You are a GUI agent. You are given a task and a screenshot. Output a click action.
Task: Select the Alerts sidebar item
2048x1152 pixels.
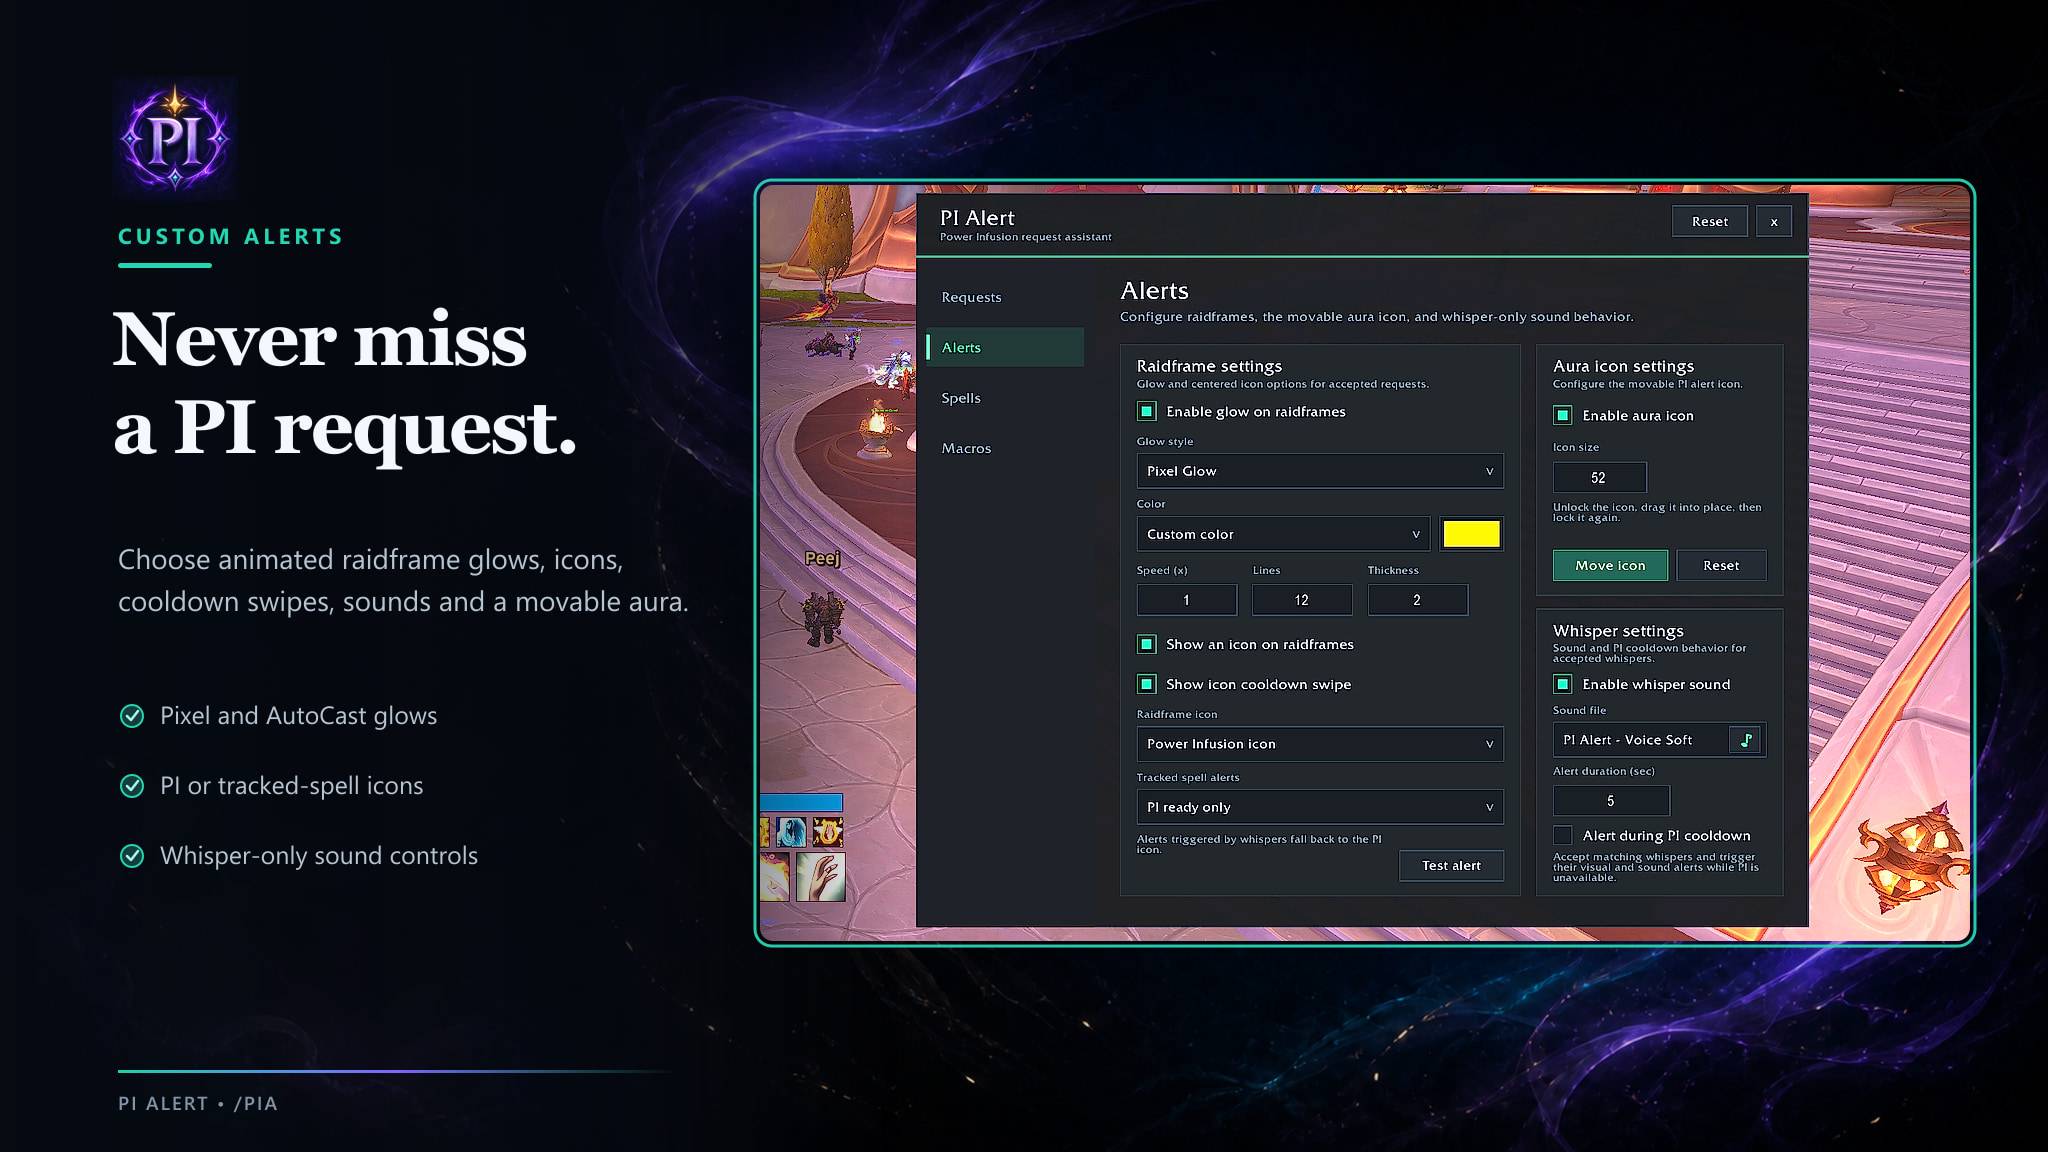coord(1005,347)
